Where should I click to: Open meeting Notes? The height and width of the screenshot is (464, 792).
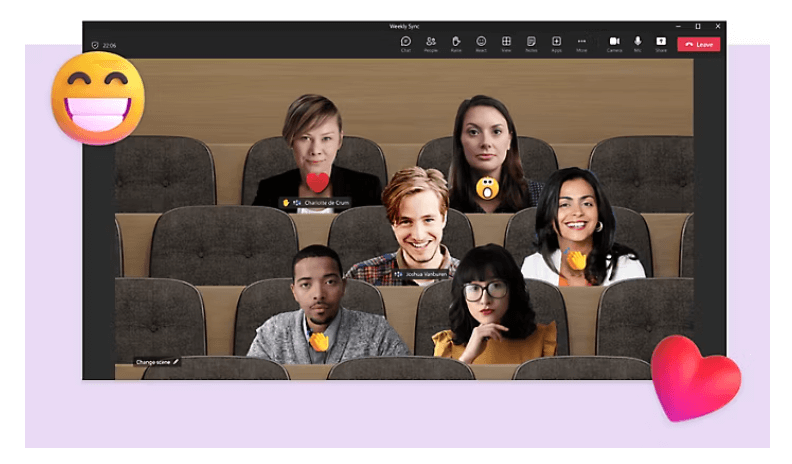click(x=531, y=43)
